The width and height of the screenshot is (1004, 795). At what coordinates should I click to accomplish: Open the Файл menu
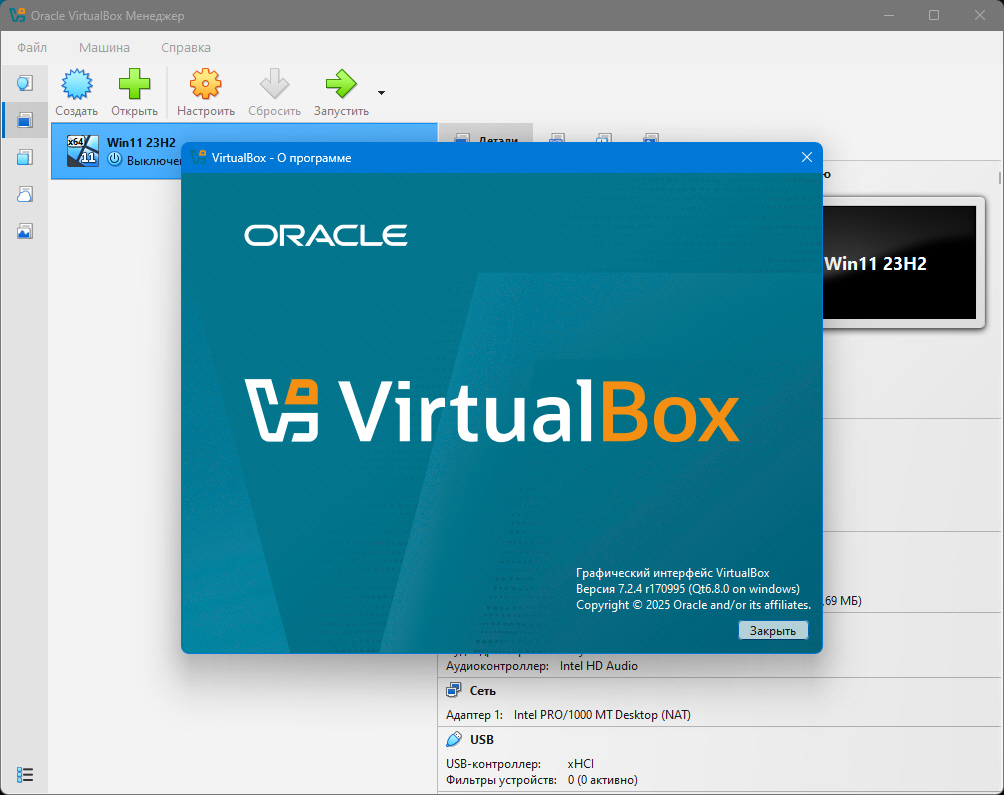click(x=32, y=47)
